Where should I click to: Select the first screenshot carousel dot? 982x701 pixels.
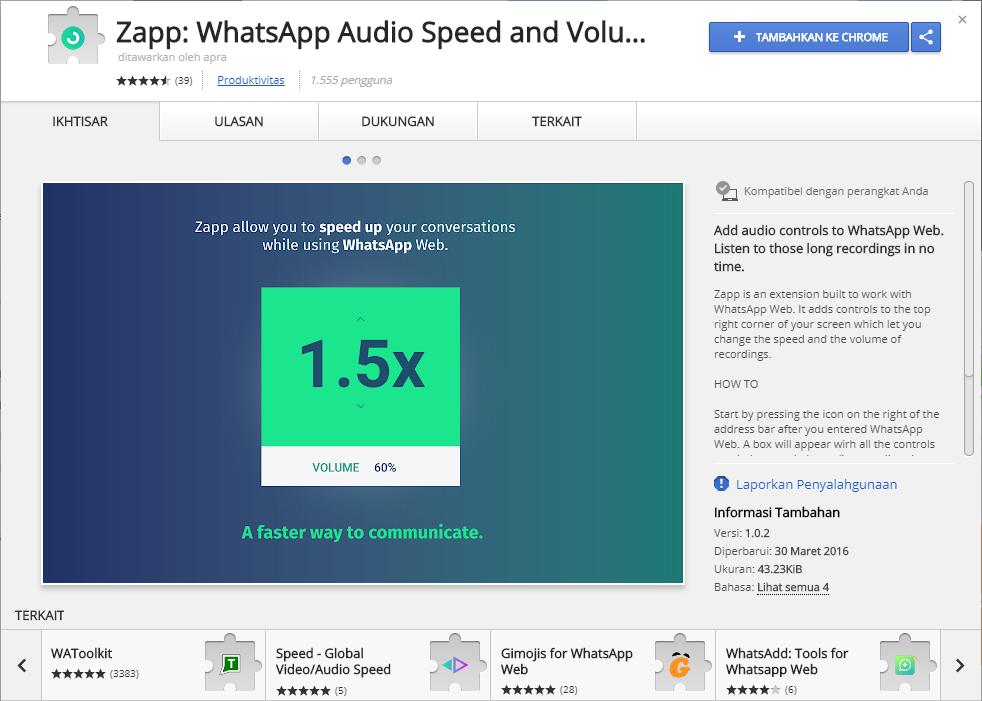347,160
